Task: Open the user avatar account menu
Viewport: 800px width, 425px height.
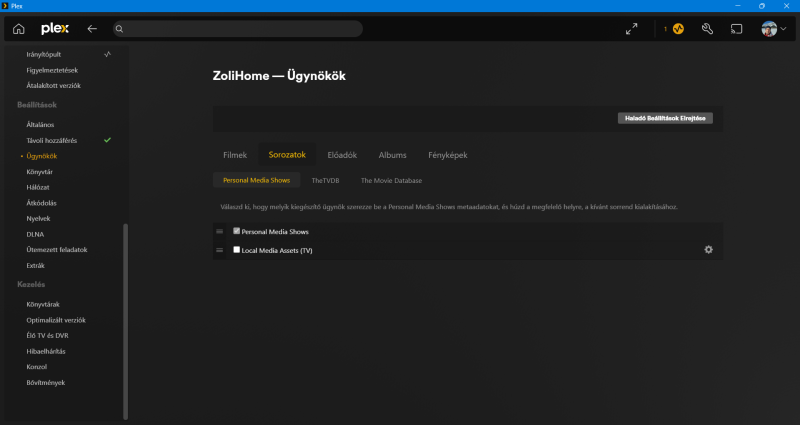Action: [773, 29]
